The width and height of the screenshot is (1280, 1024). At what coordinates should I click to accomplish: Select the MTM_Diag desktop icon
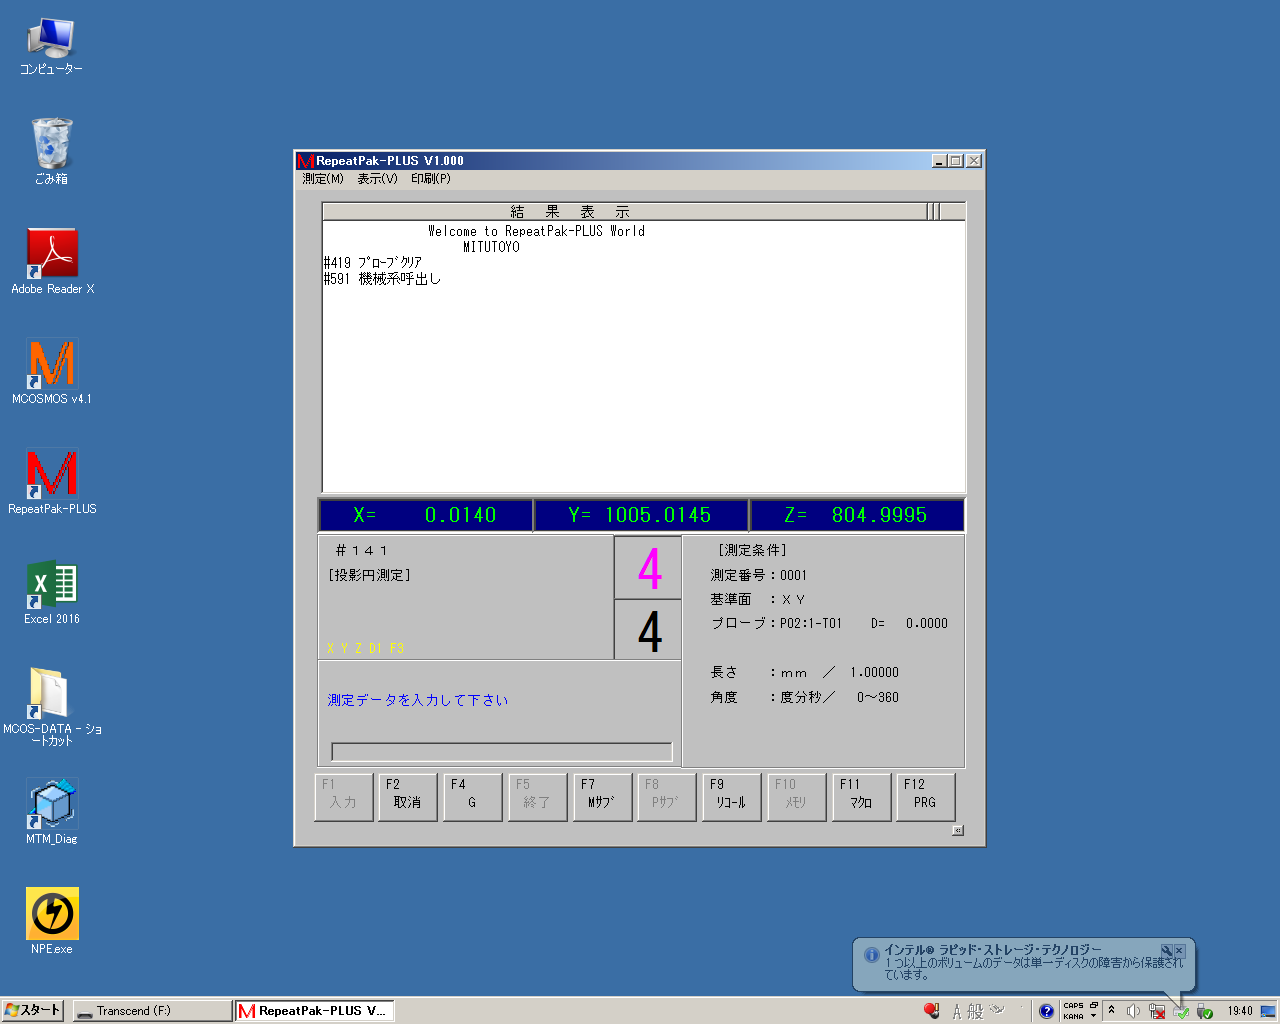click(x=52, y=811)
